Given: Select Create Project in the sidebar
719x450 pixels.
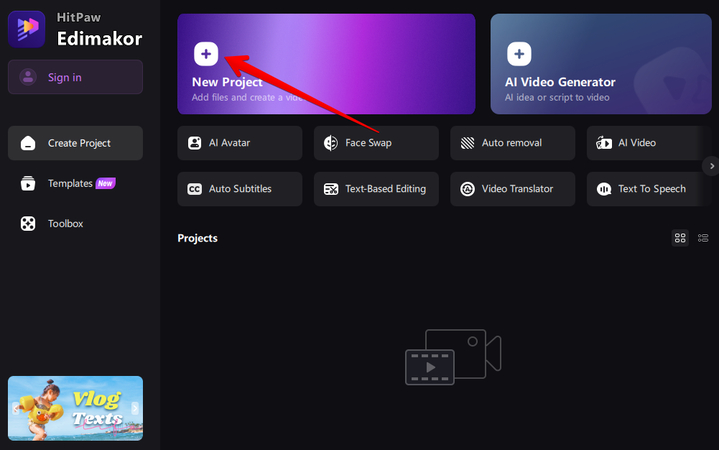Looking at the screenshot, I should point(75,143).
